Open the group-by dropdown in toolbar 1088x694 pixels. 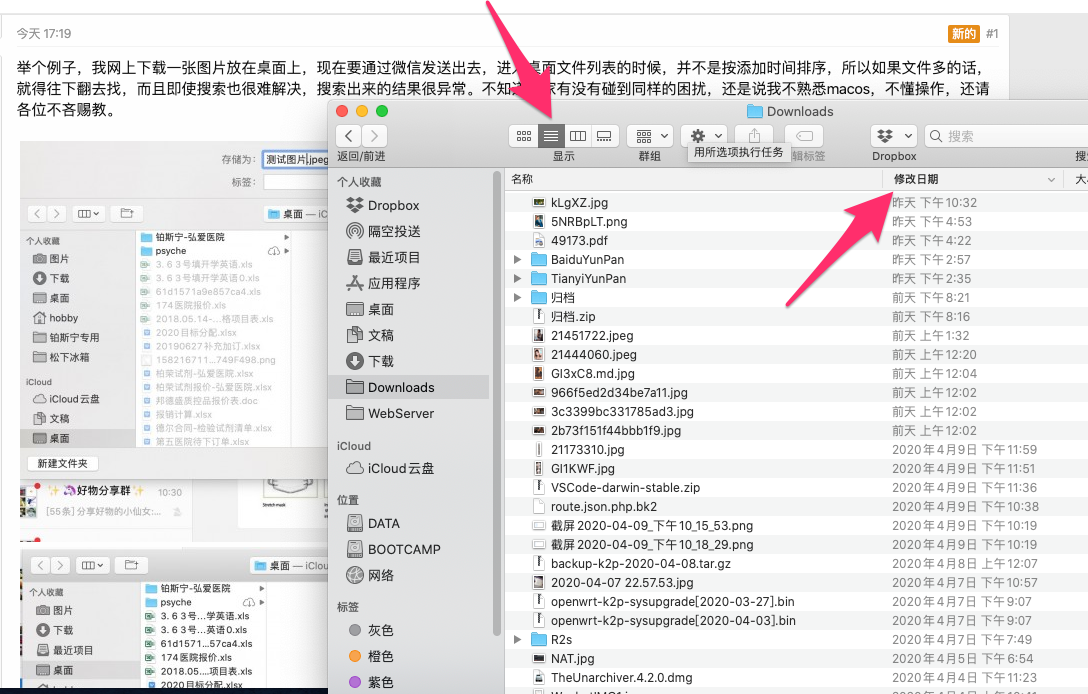coord(650,136)
